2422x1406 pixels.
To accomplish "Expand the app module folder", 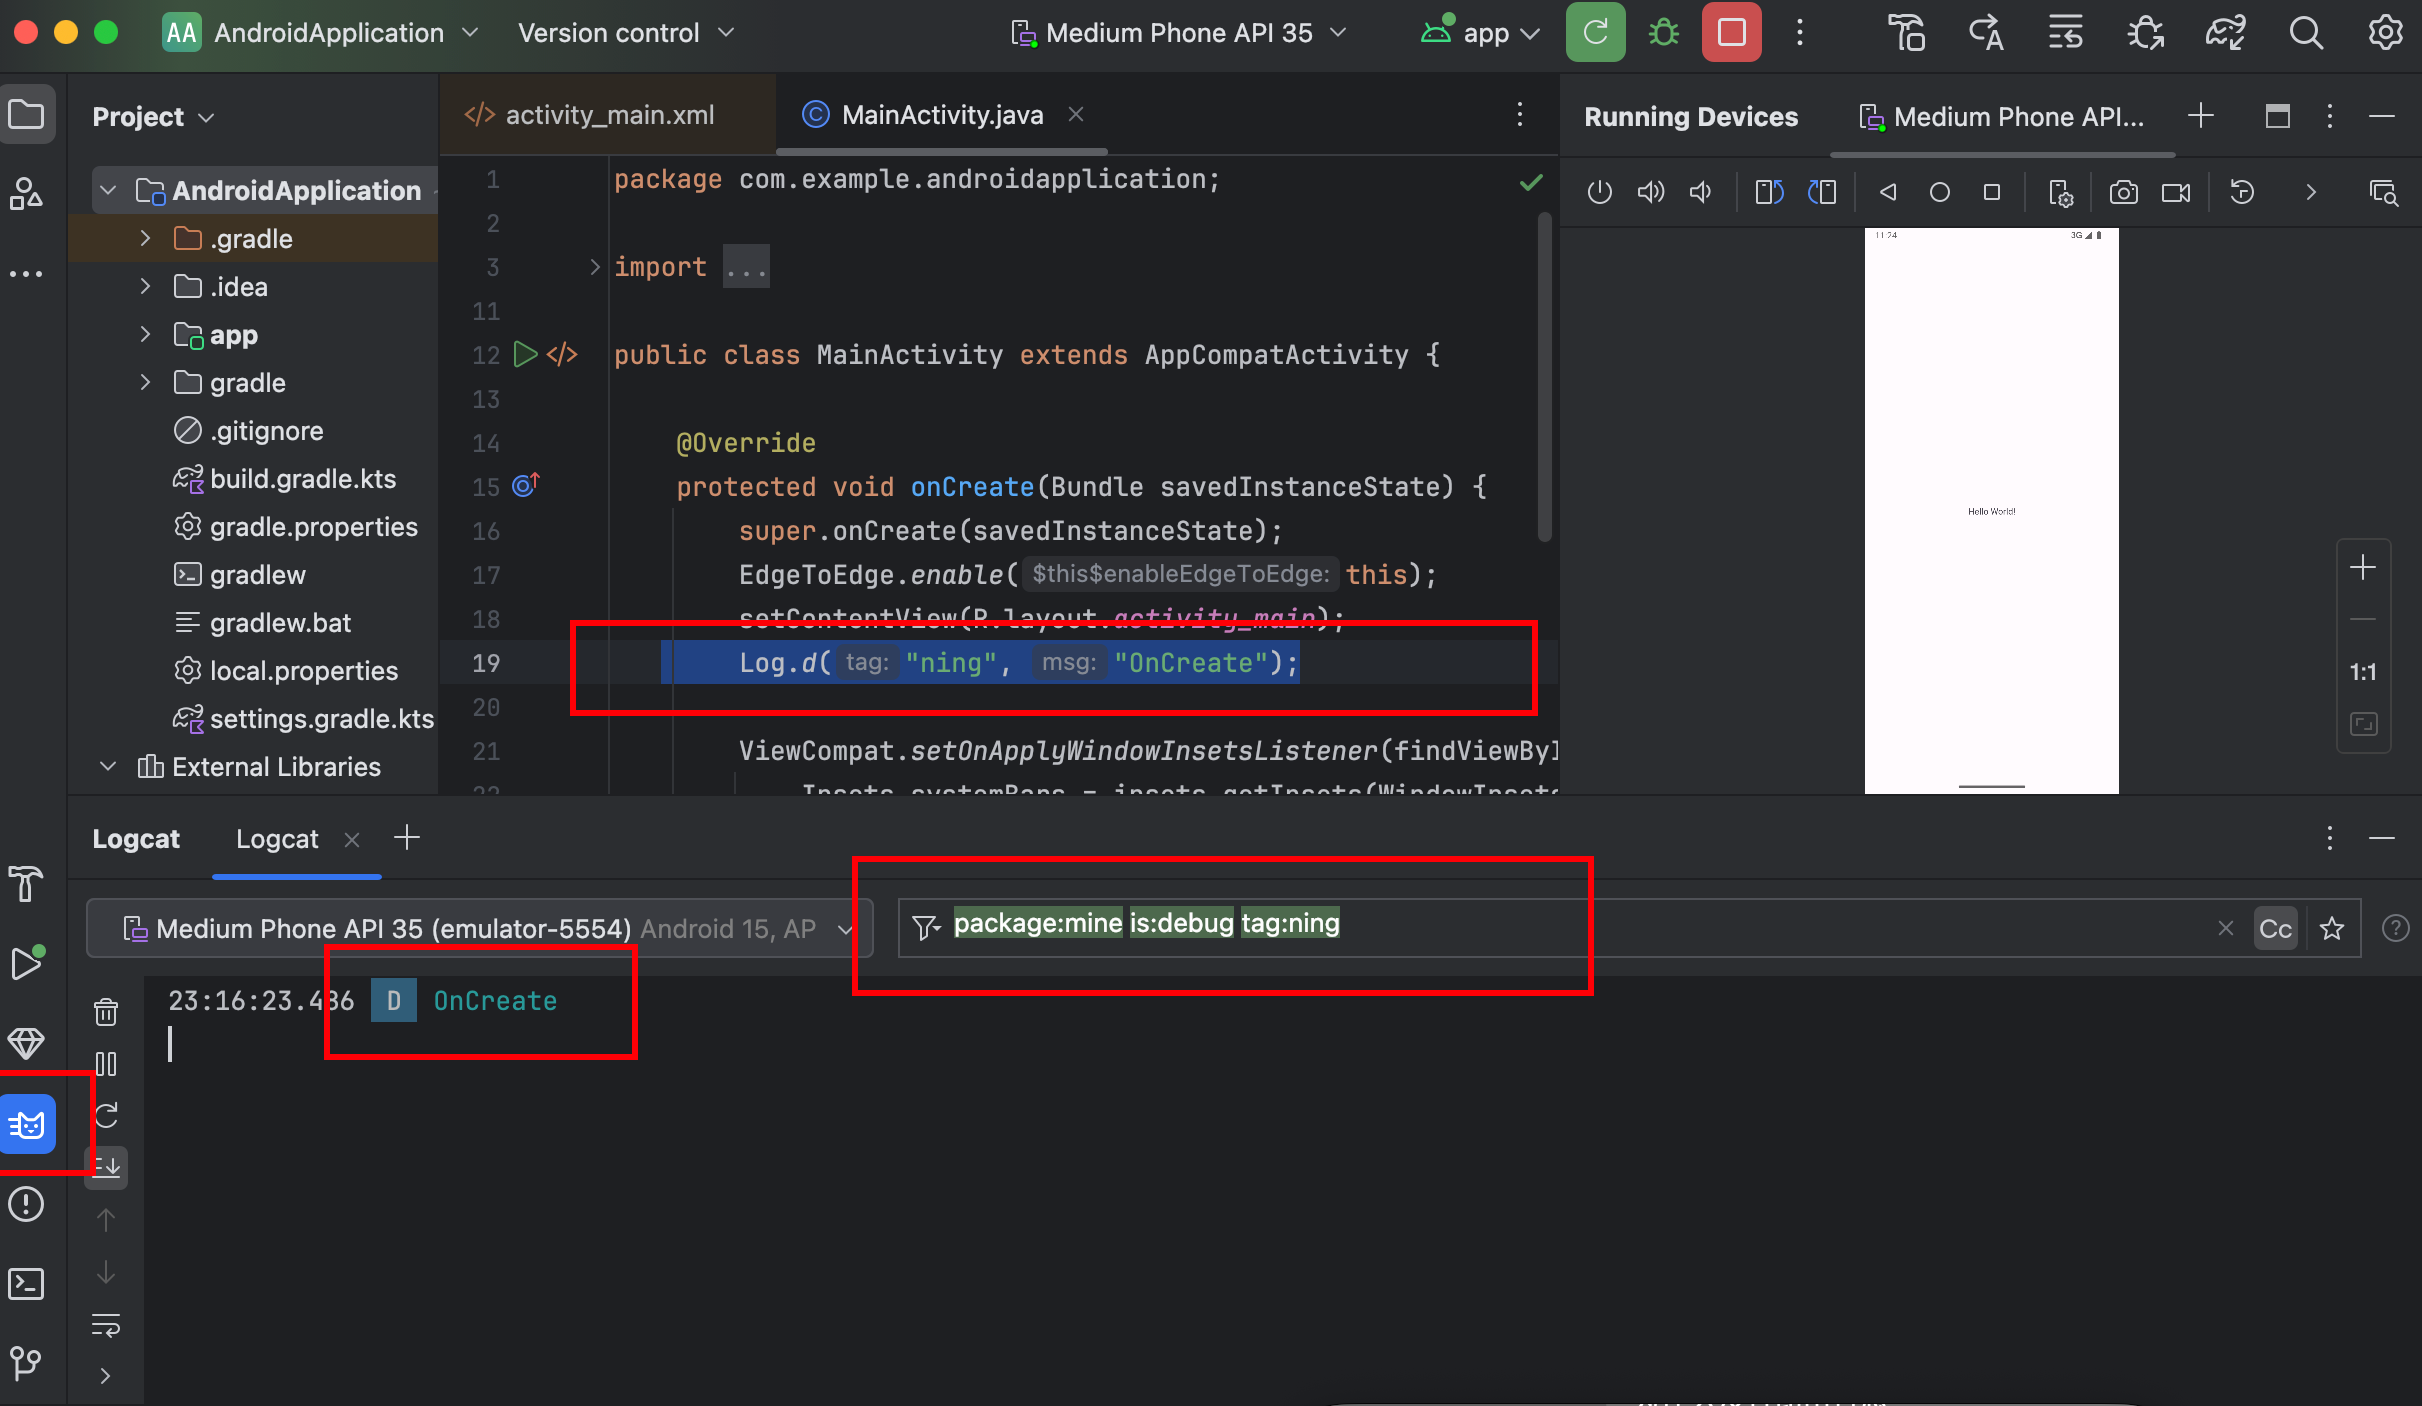I will pos(145,334).
